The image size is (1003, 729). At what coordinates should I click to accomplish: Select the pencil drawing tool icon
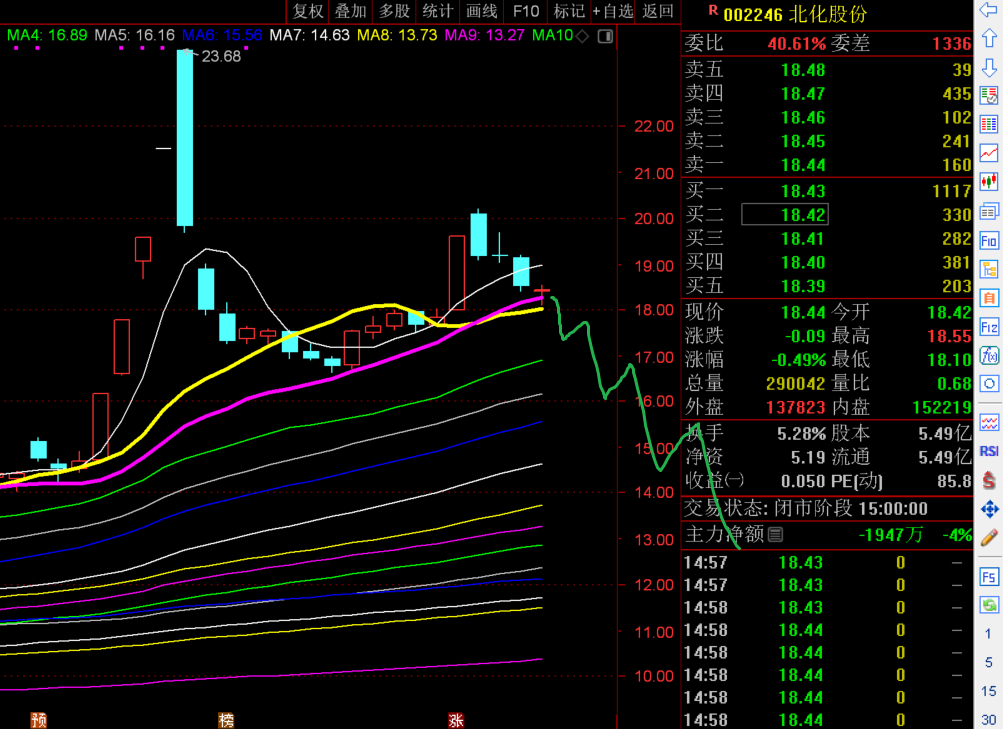[988, 538]
